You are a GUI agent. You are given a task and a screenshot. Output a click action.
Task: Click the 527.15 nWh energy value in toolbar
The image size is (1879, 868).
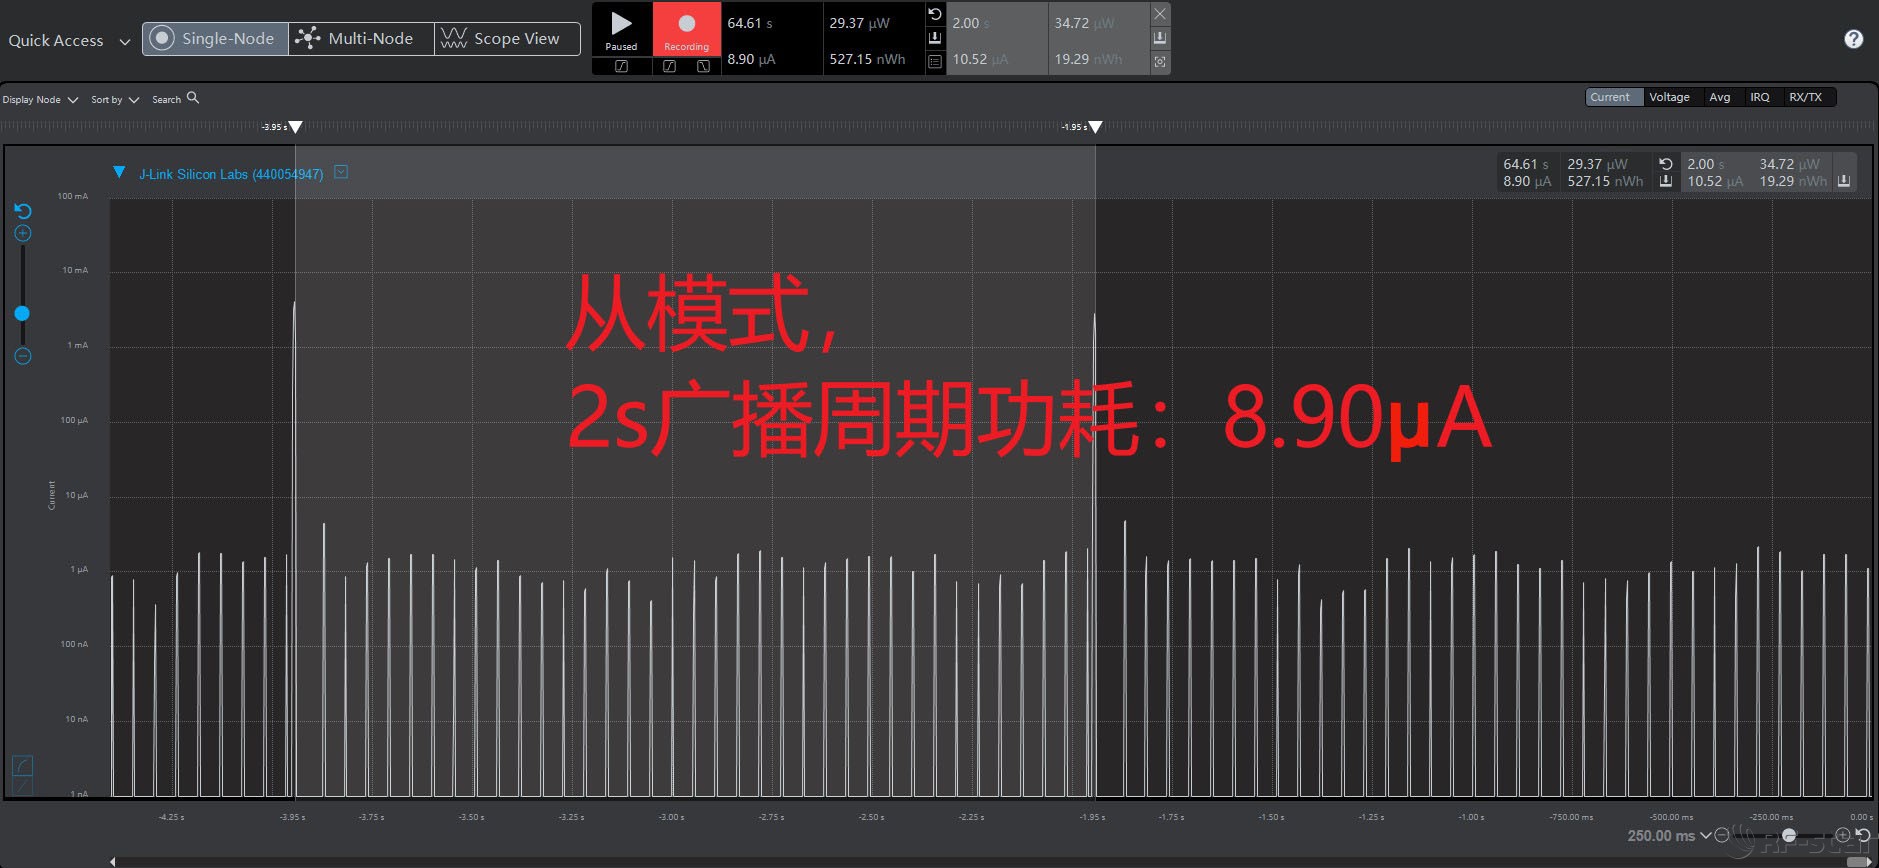(867, 59)
